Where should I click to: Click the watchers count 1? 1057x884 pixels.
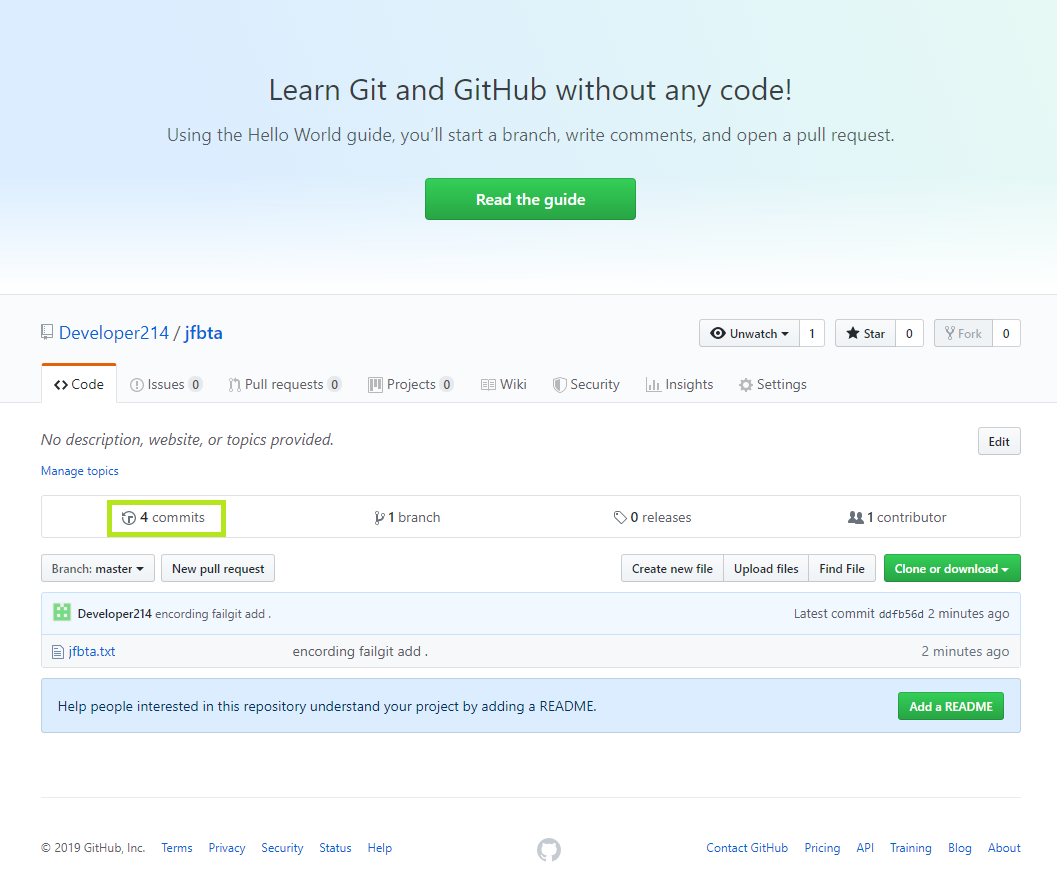[812, 333]
